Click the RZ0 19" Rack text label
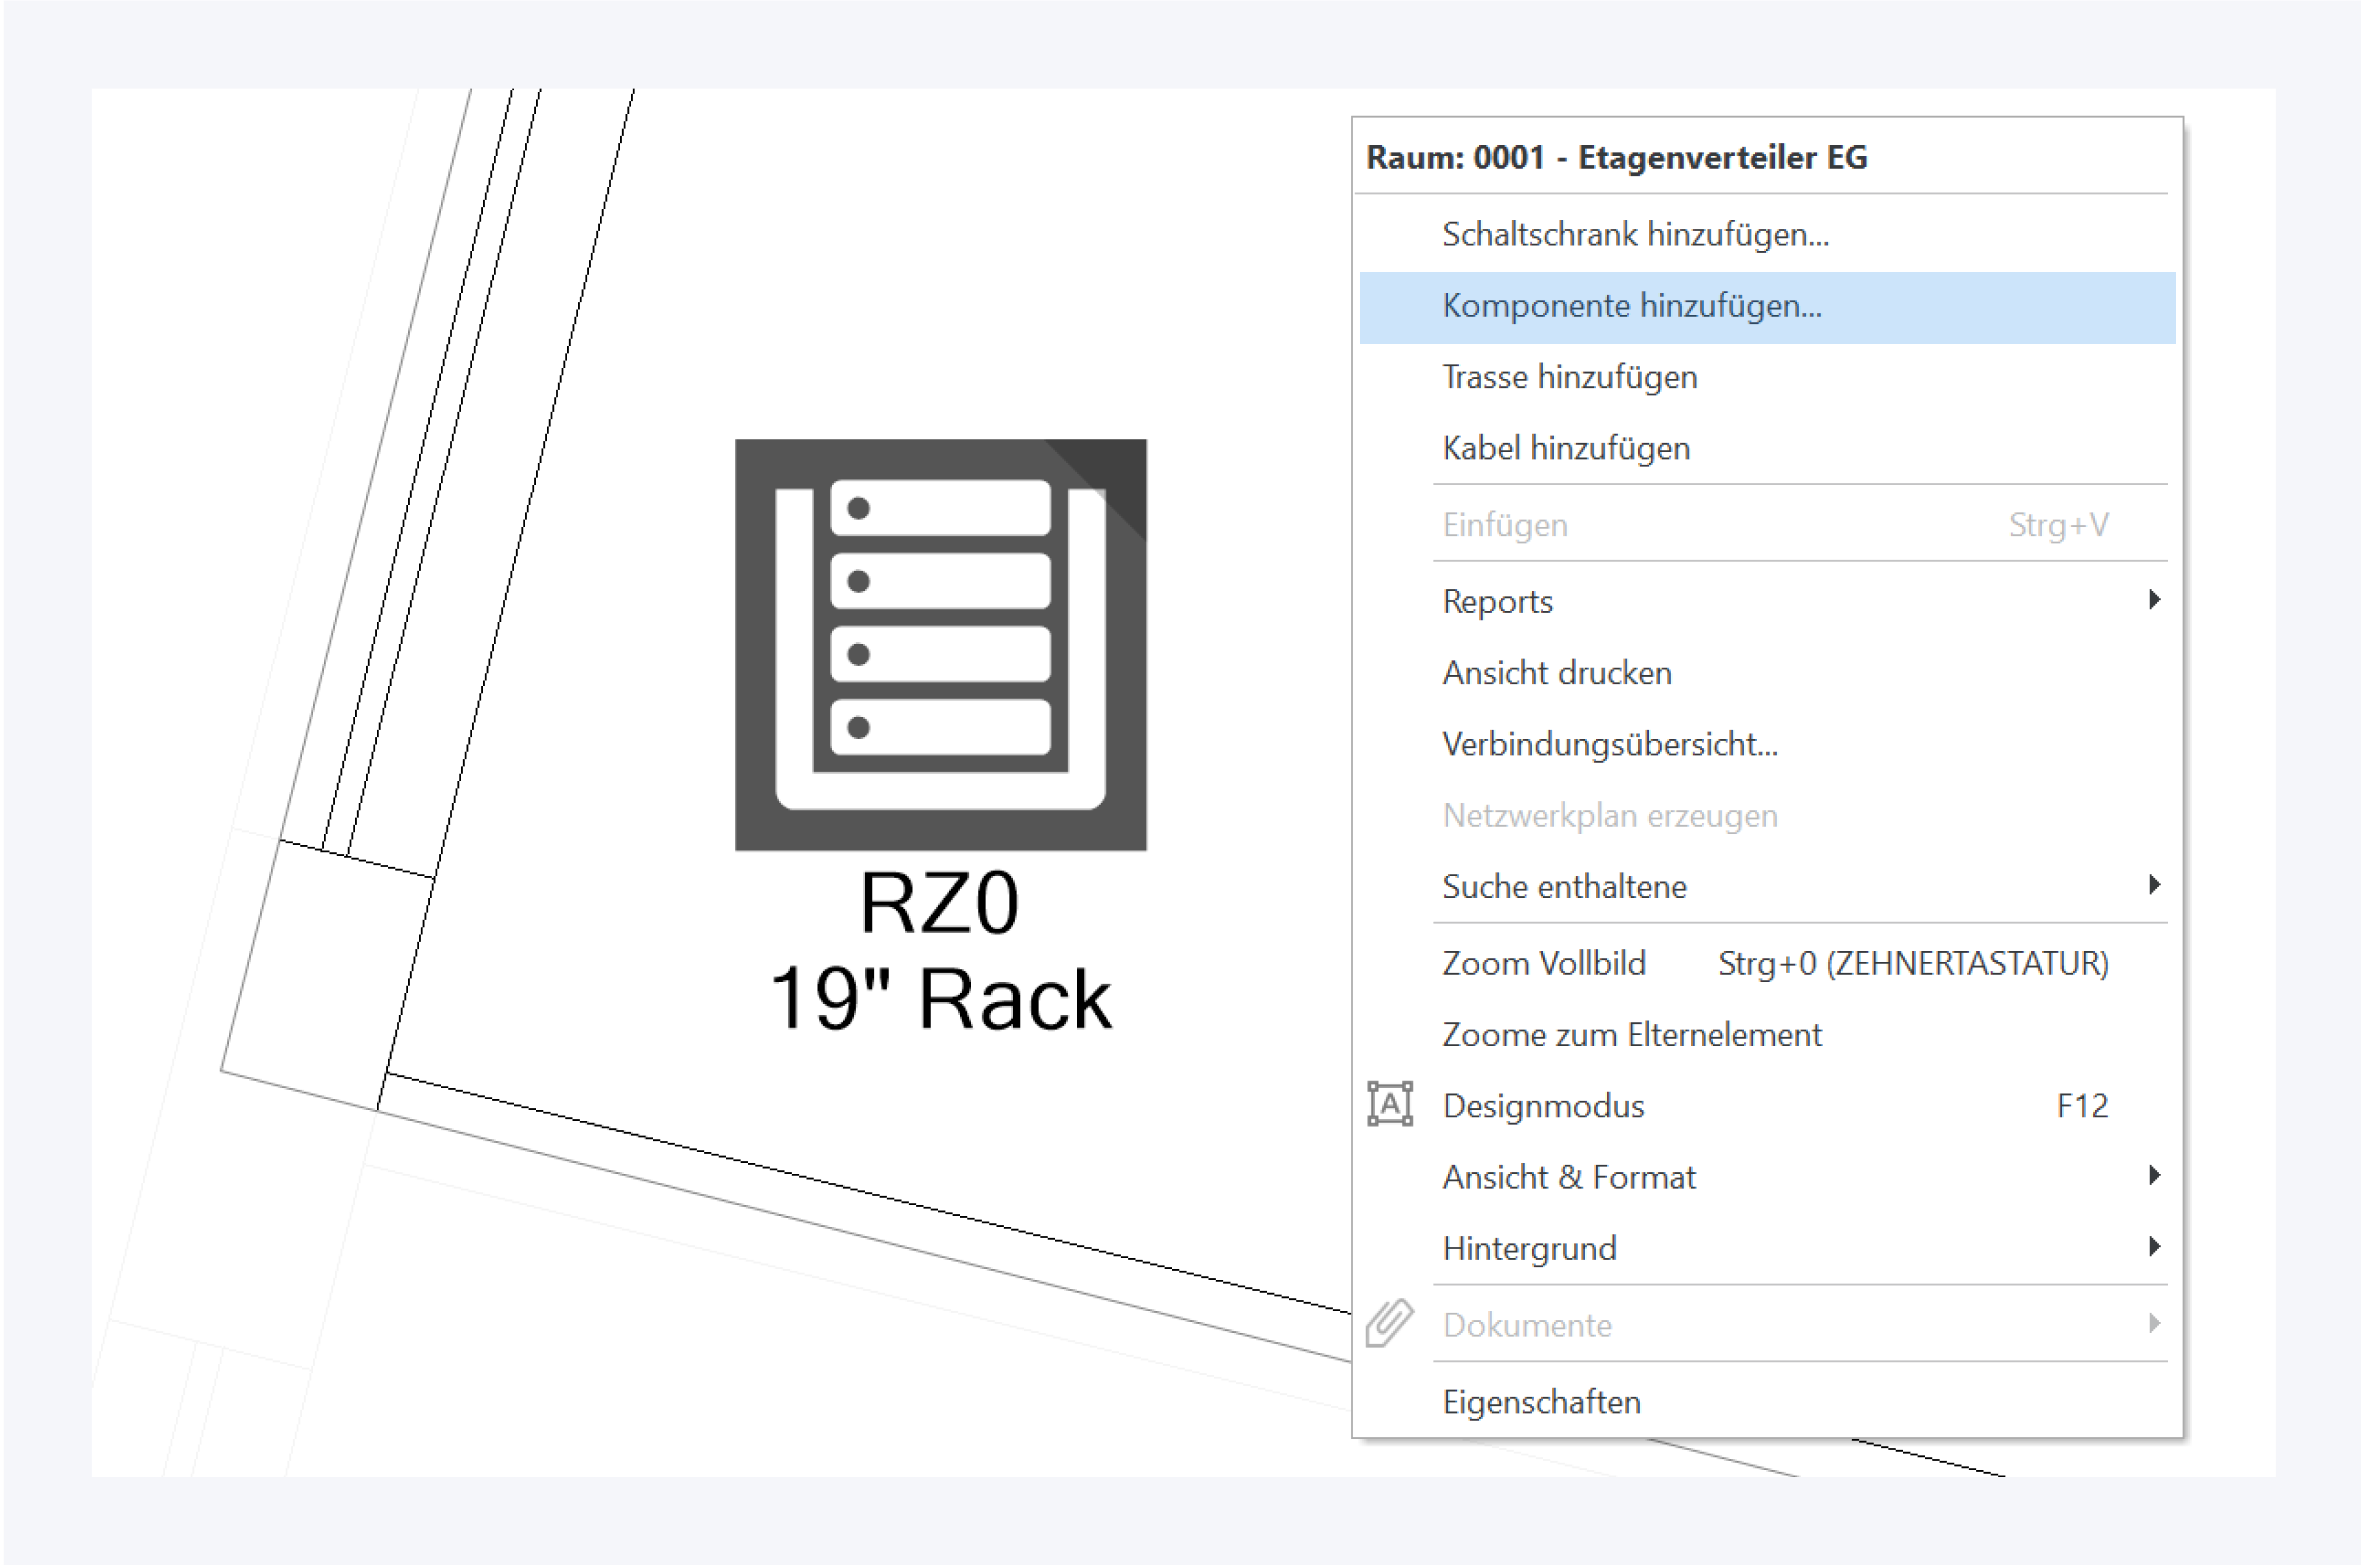Viewport: 2361px width, 1566px height. point(940,950)
